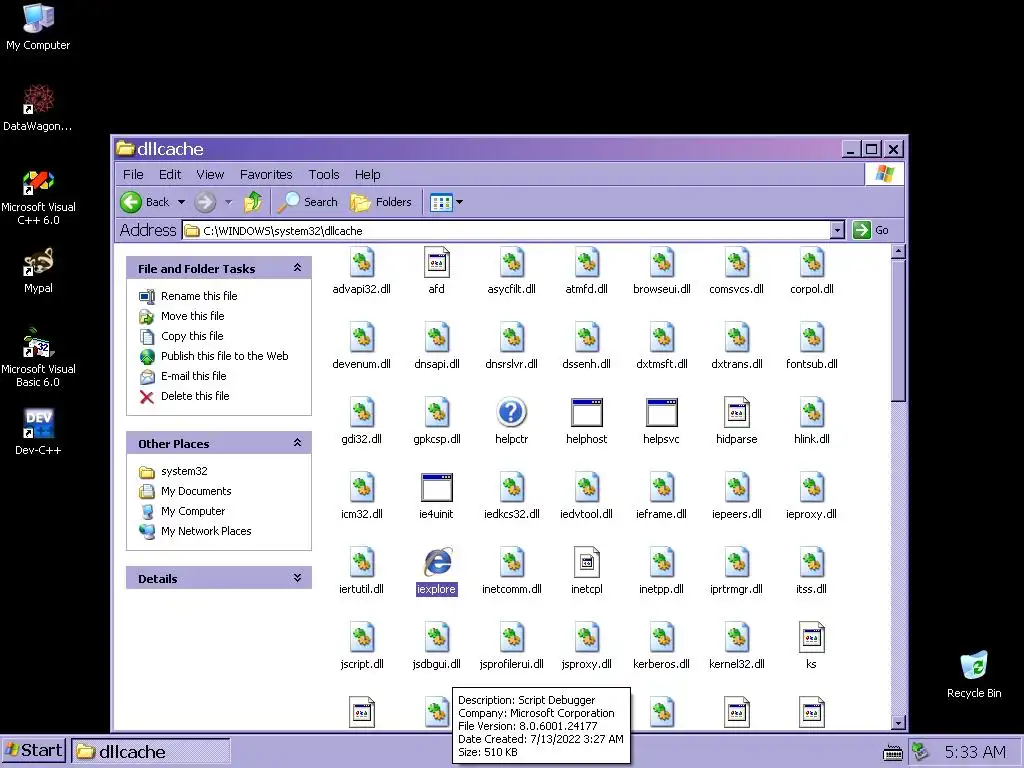Go to system32 in Other Places

pos(184,472)
